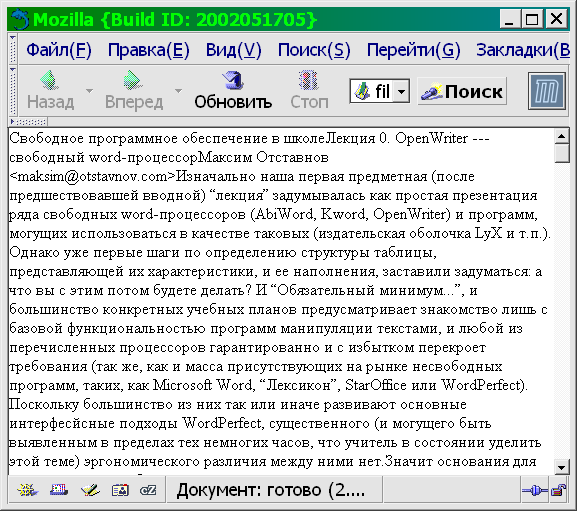Expand the collapsed toolbar grippy below navigation

coord(28,121)
